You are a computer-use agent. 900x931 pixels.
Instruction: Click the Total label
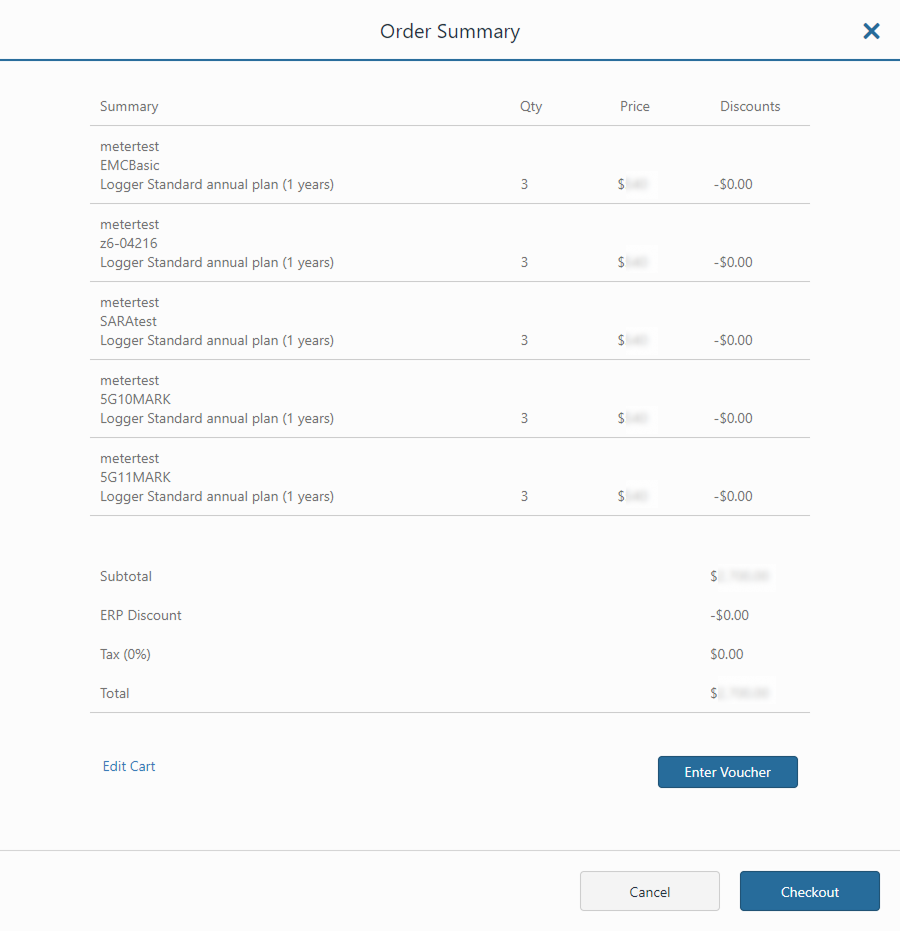115,693
